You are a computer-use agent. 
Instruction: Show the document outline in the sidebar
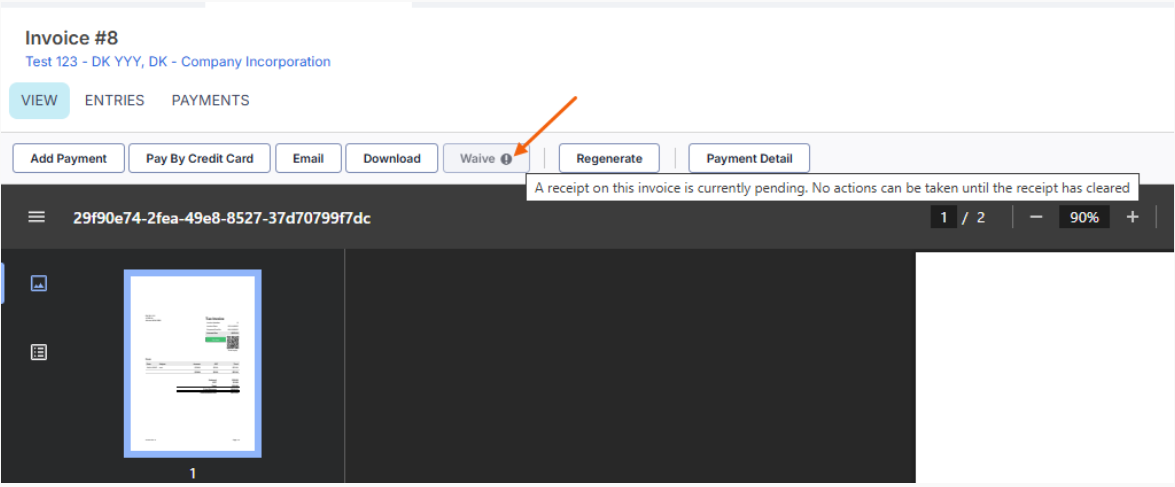[39, 352]
